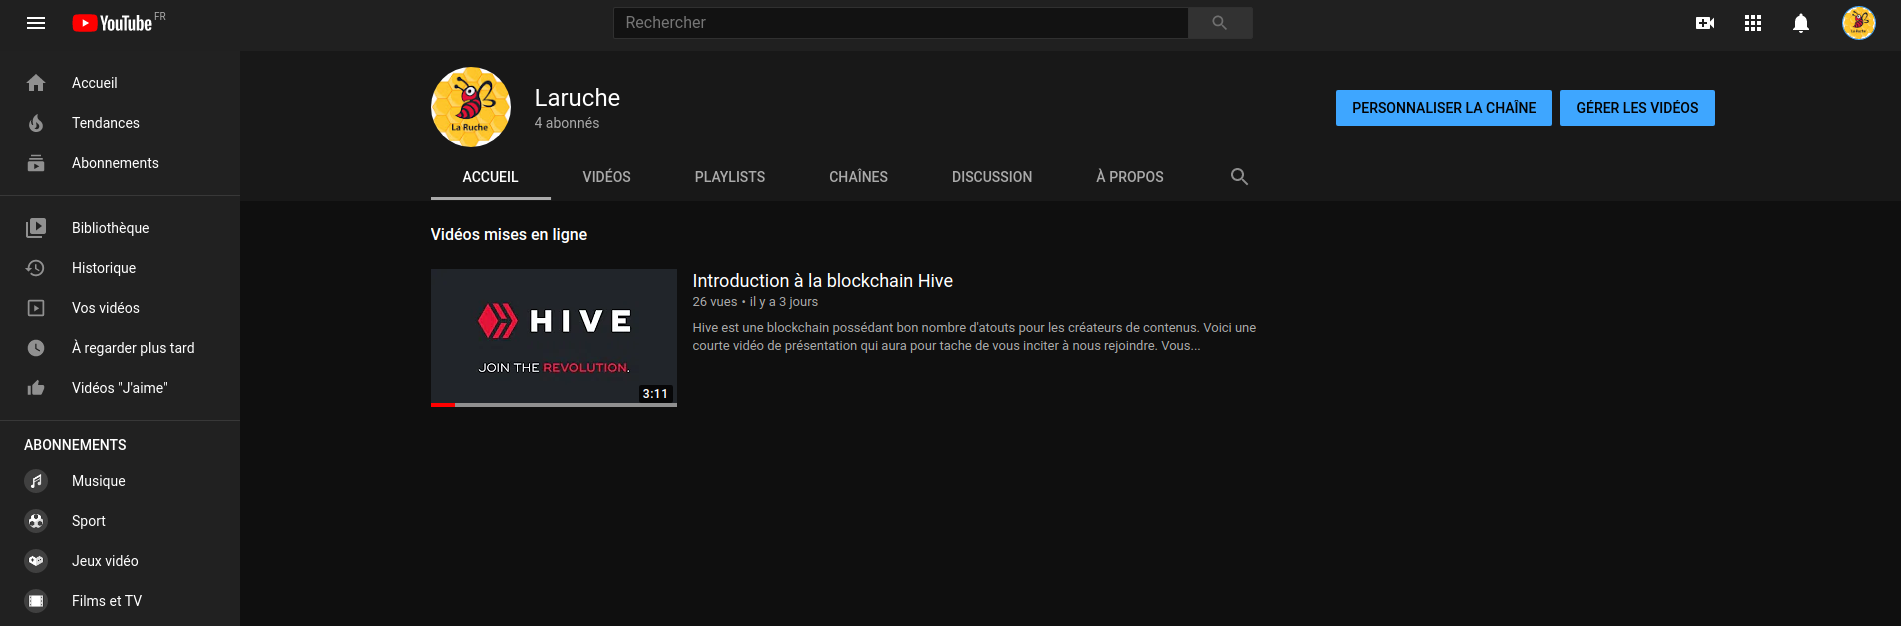The height and width of the screenshot is (626, 1901).
Task: Click GÉRER LES VIDÉOS button
Action: pos(1637,108)
